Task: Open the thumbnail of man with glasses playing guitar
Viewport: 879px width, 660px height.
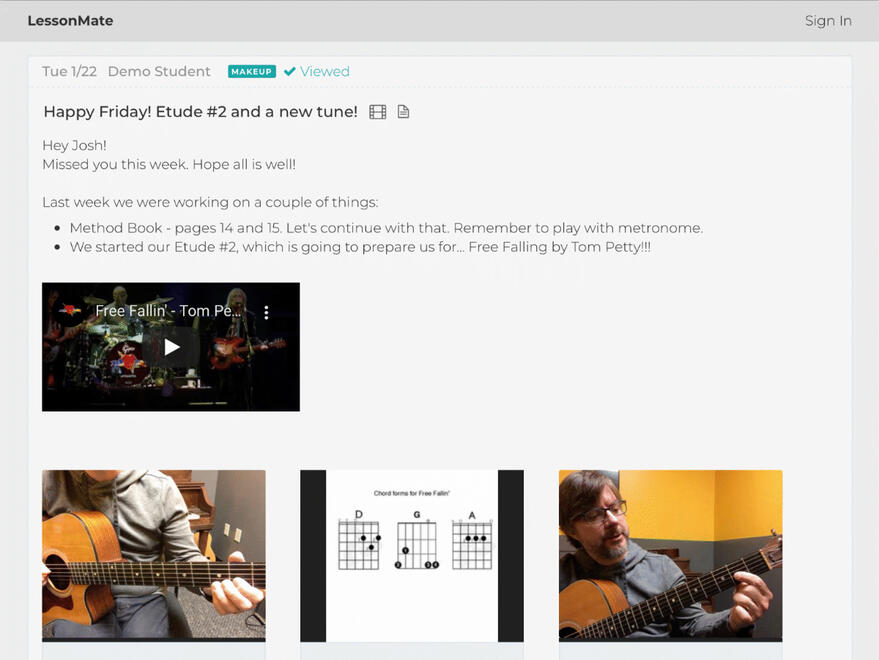Action: coord(670,555)
